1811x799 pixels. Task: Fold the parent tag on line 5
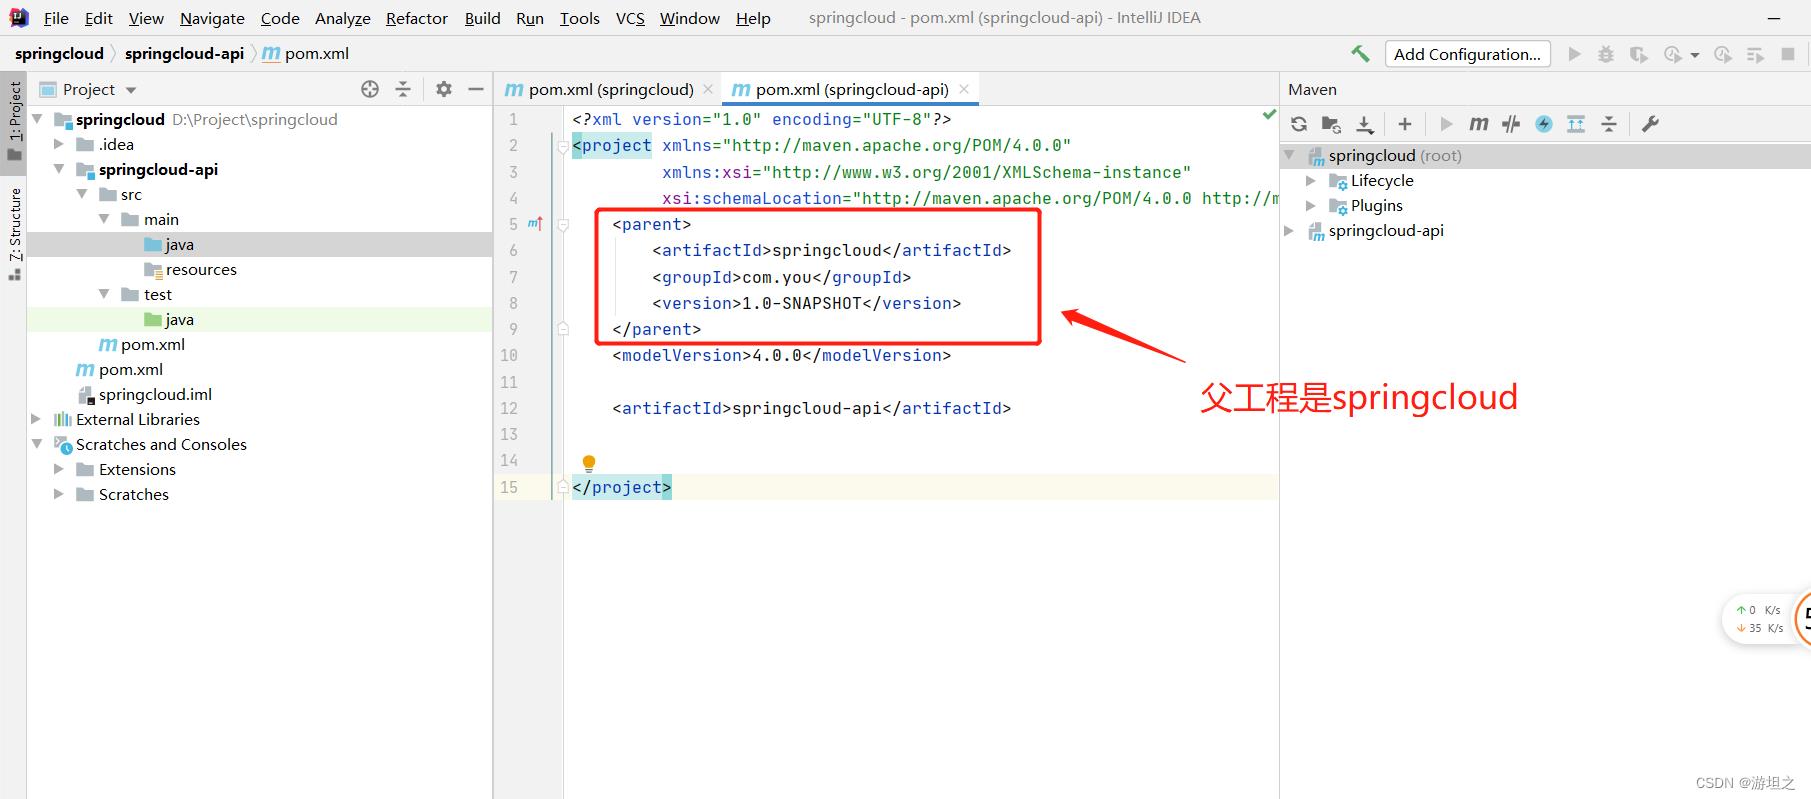[563, 225]
